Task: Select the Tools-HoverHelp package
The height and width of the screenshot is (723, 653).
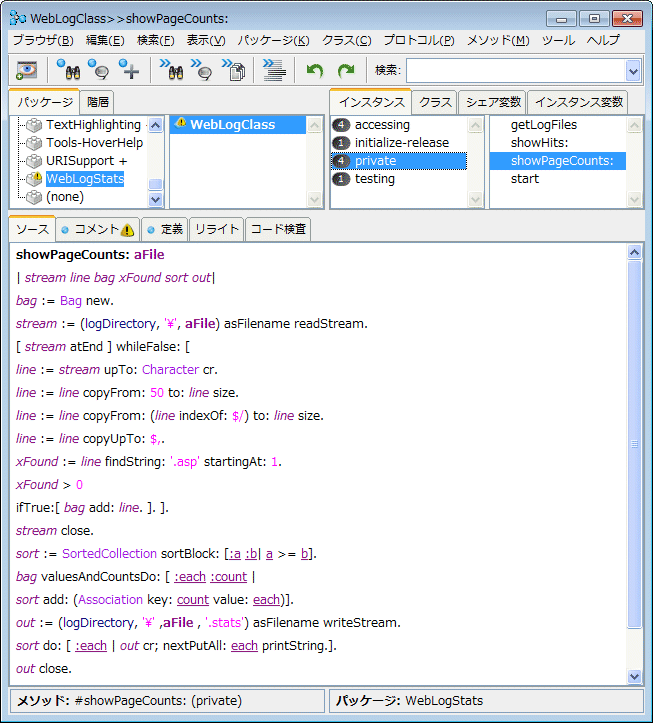Action: click(x=94, y=143)
